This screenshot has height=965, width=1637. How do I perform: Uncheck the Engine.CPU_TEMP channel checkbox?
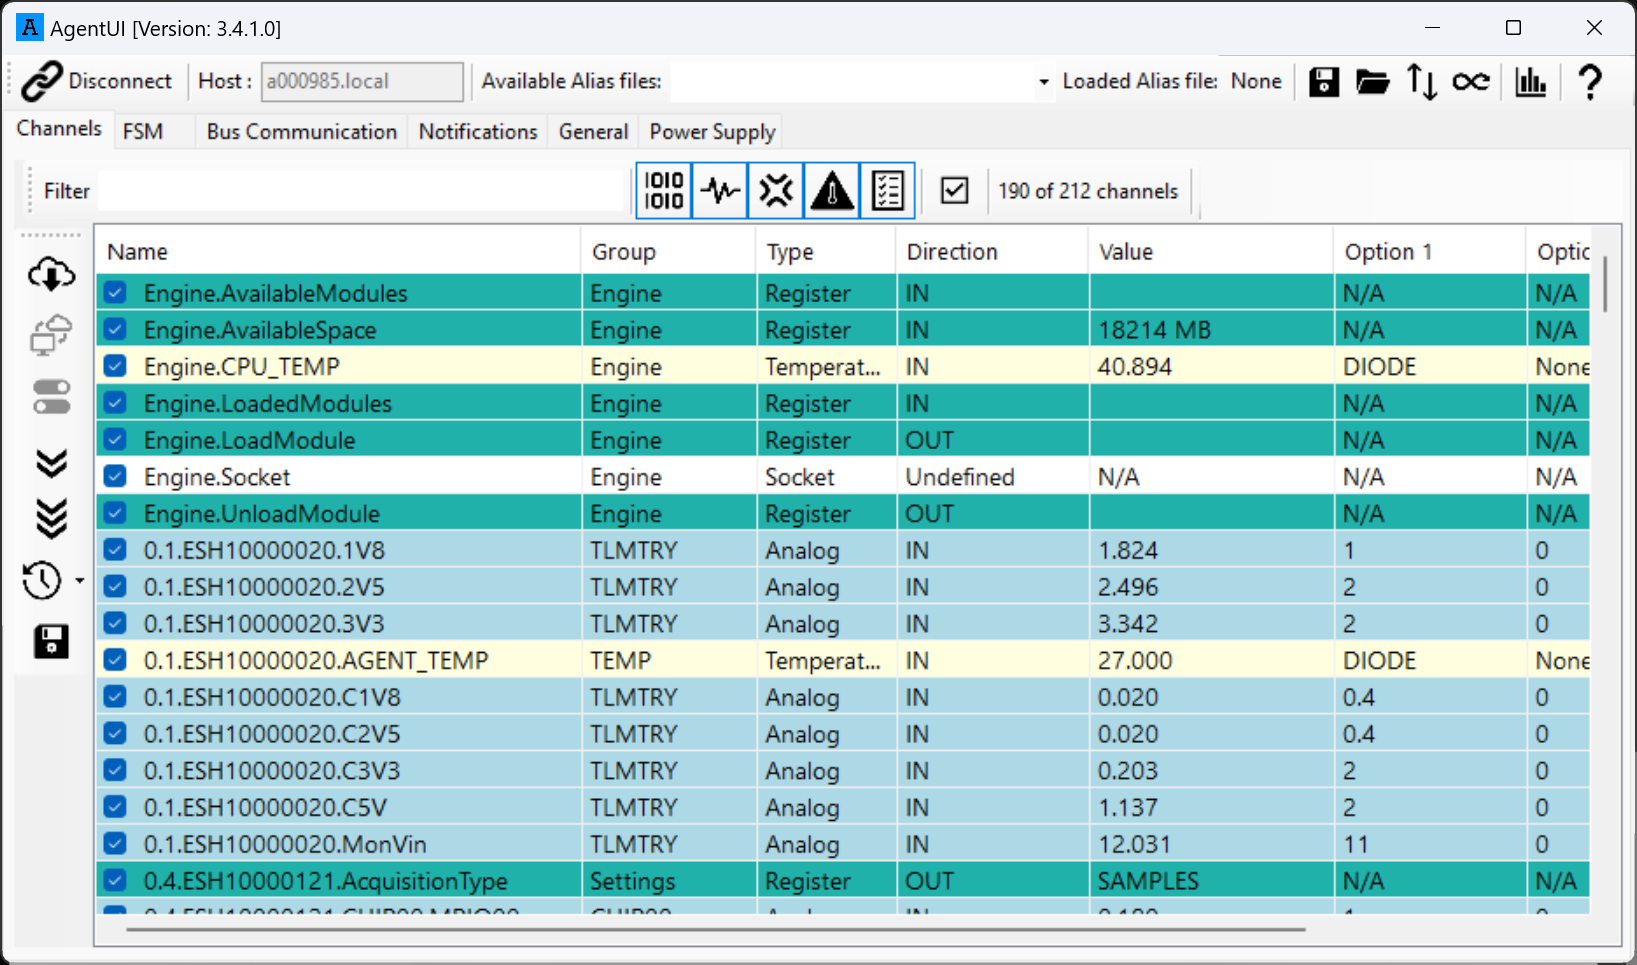click(116, 366)
